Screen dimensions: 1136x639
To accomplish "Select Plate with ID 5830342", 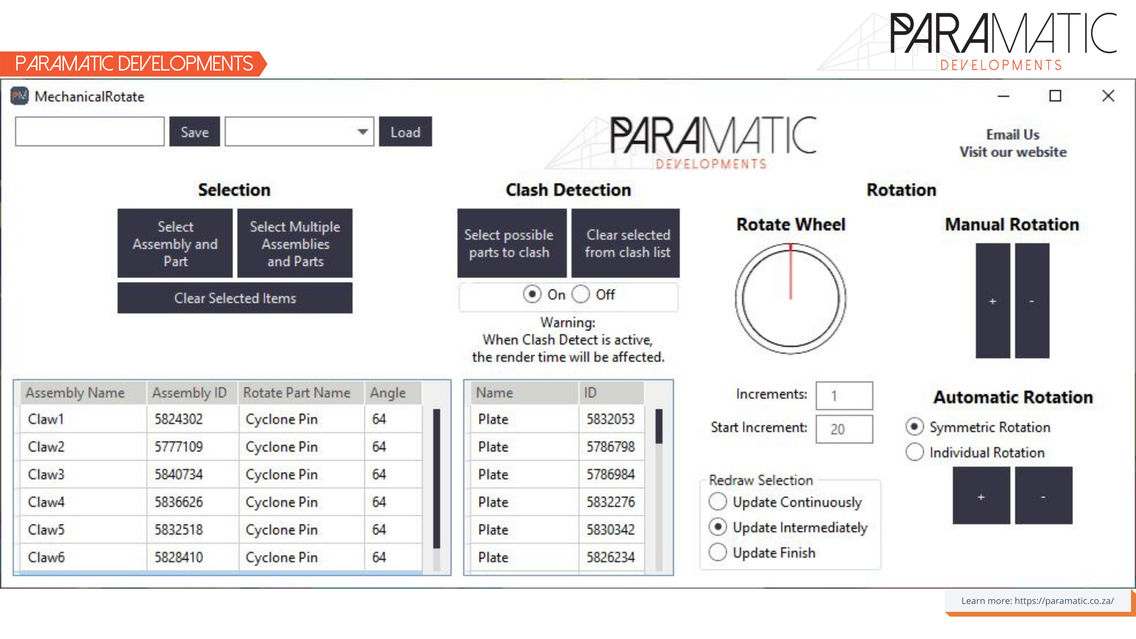I will click(x=557, y=530).
